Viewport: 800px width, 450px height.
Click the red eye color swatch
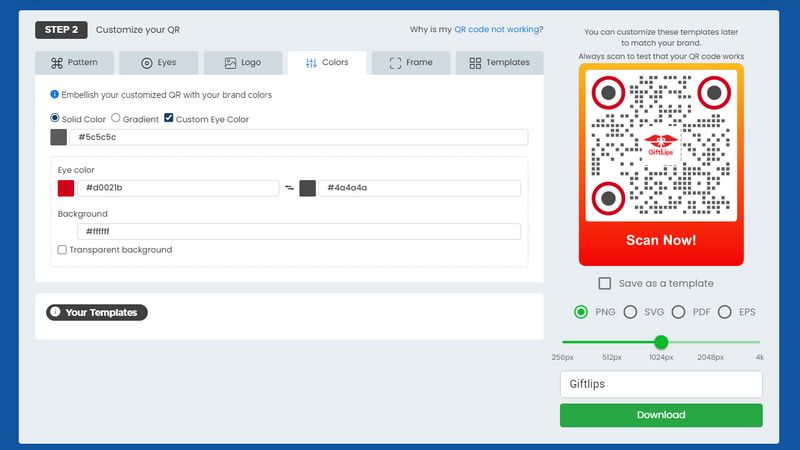[x=66, y=188]
